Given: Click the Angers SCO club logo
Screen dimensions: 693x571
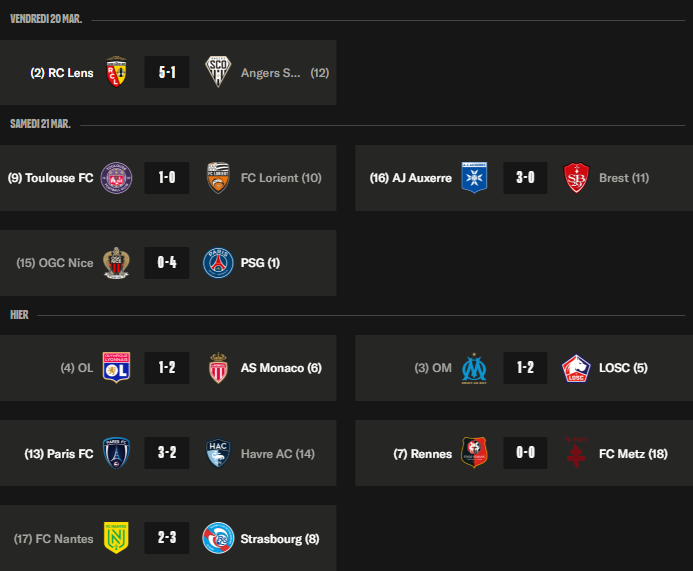Looking at the screenshot, I should point(218,72).
